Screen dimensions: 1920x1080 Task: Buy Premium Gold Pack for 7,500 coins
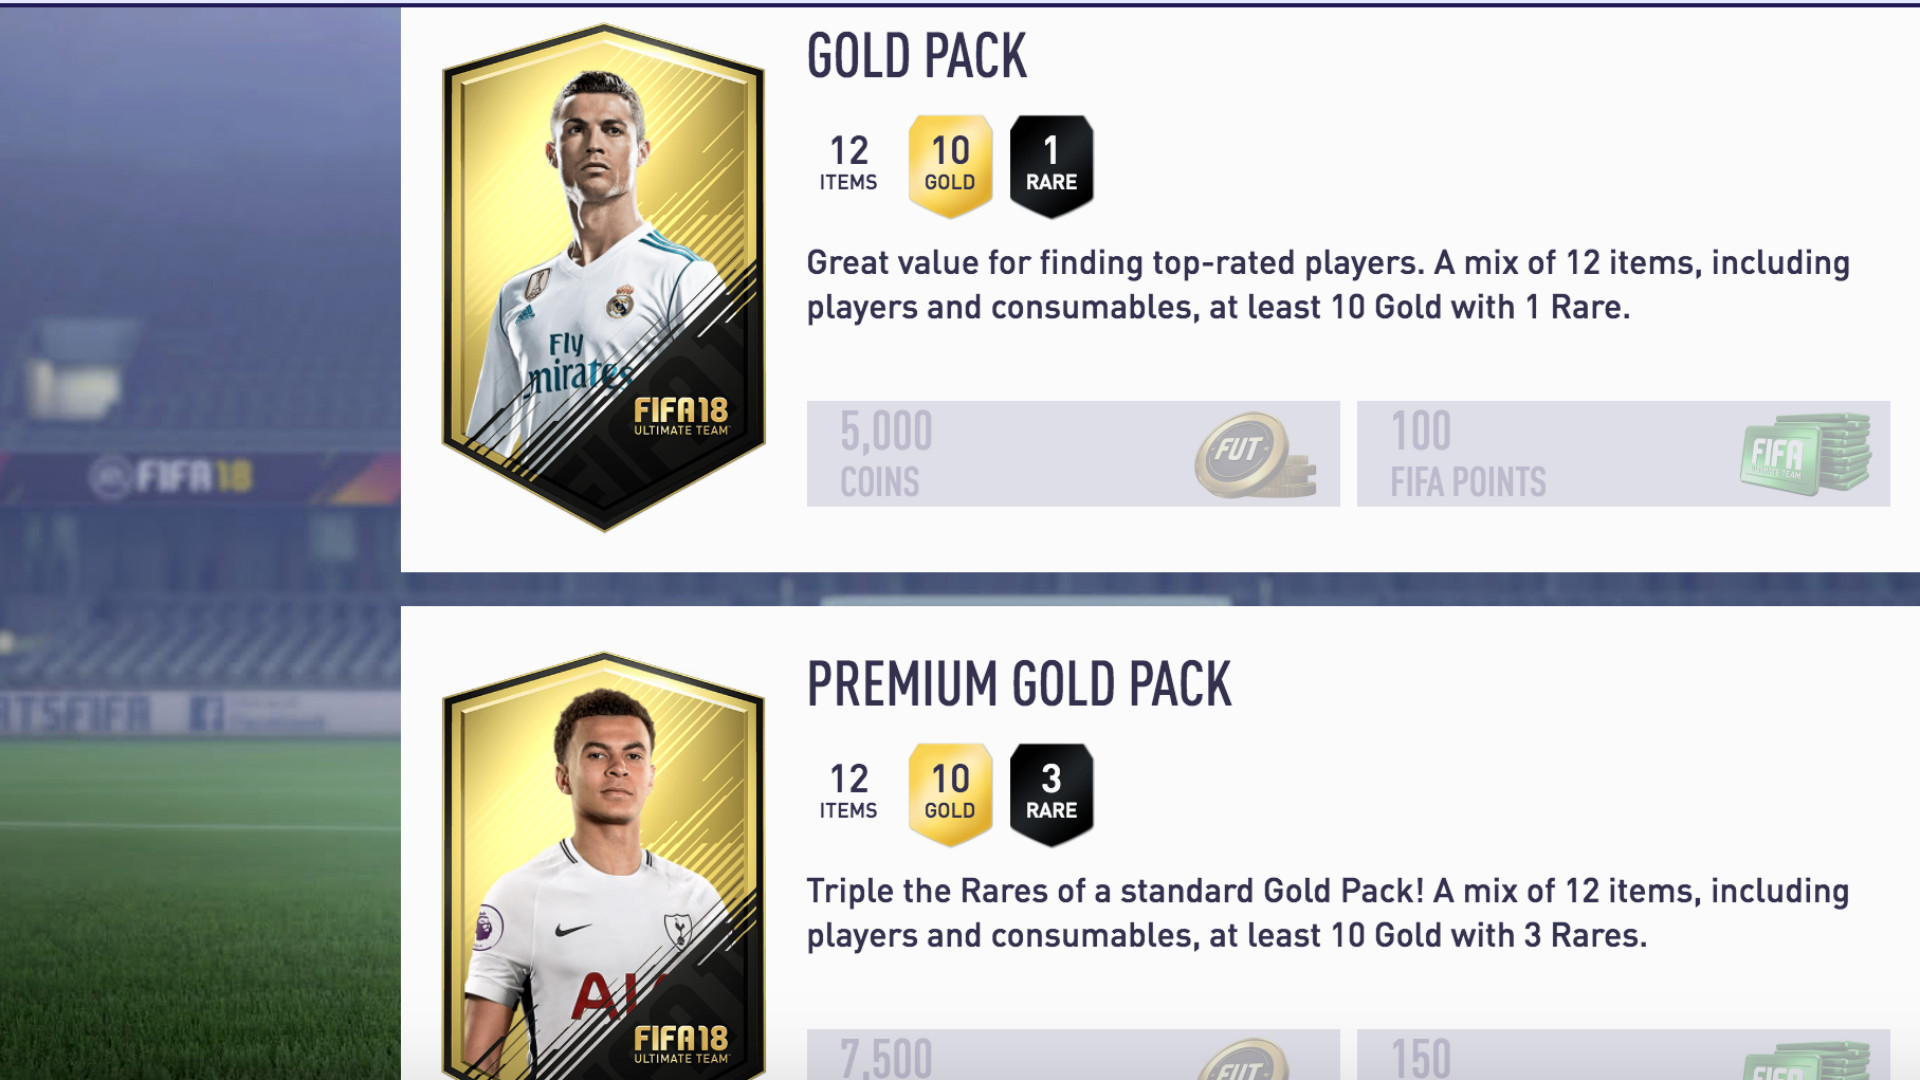[x=1073, y=1055]
